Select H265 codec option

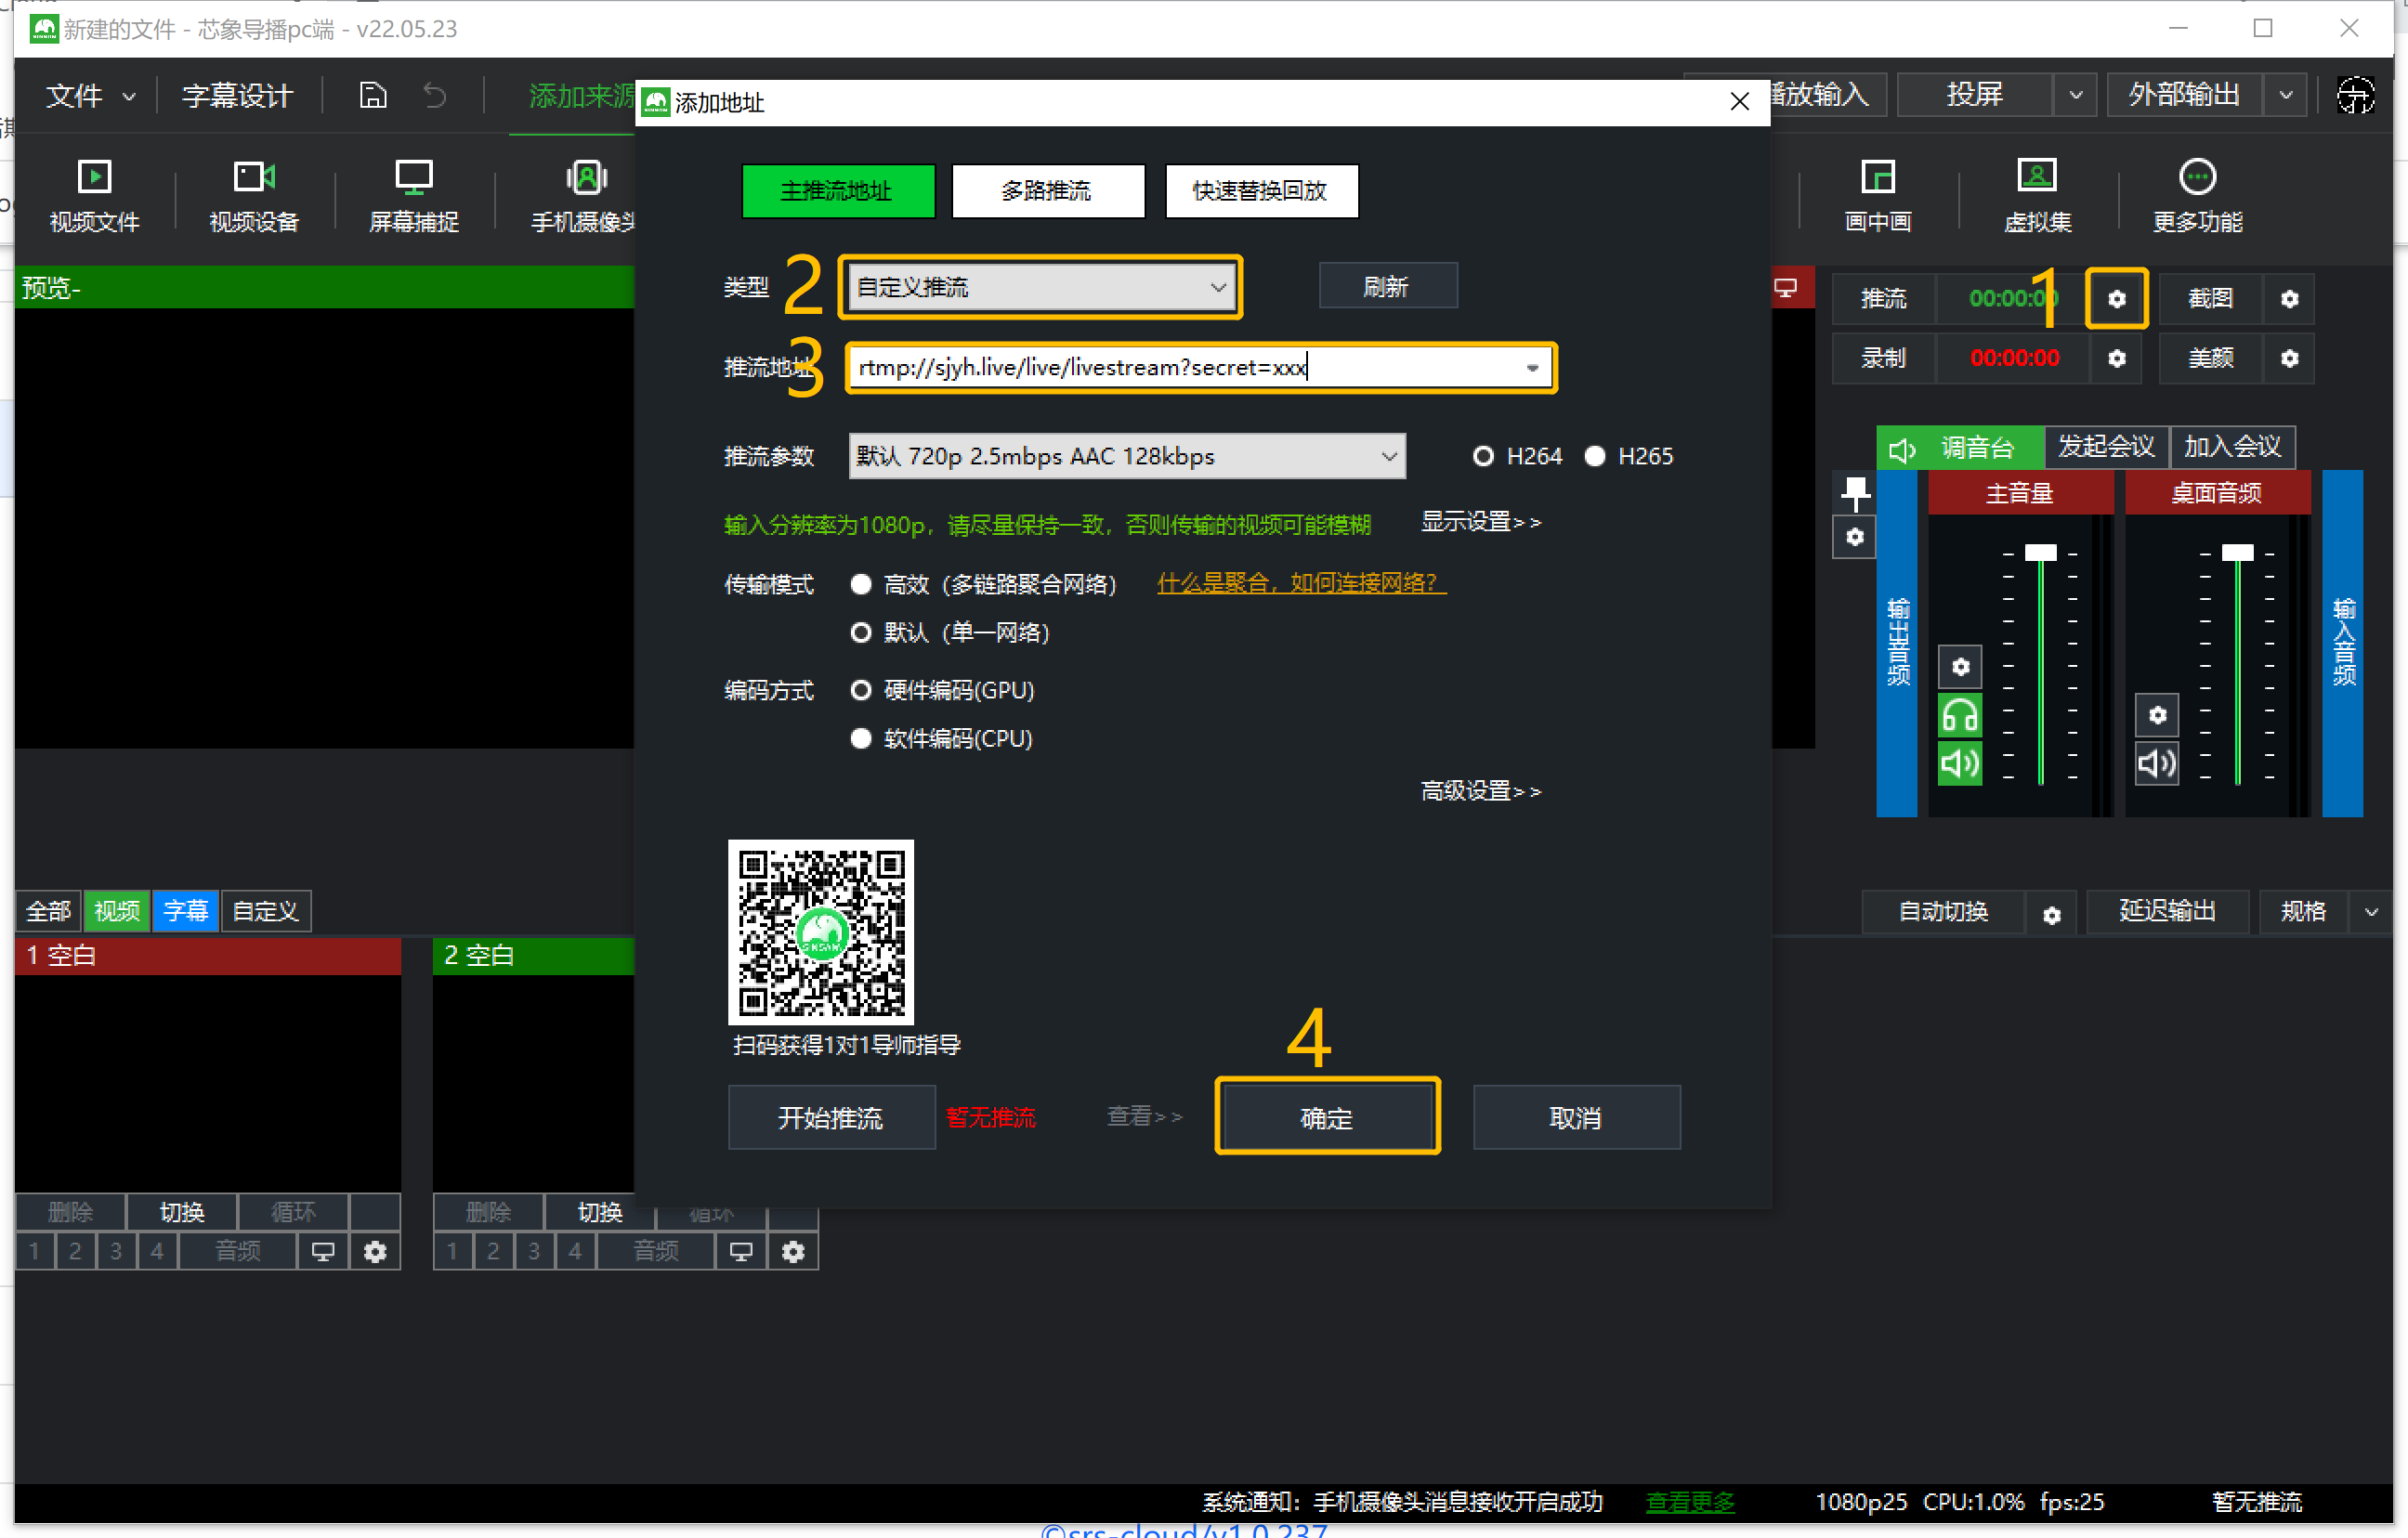pos(1595,457)
